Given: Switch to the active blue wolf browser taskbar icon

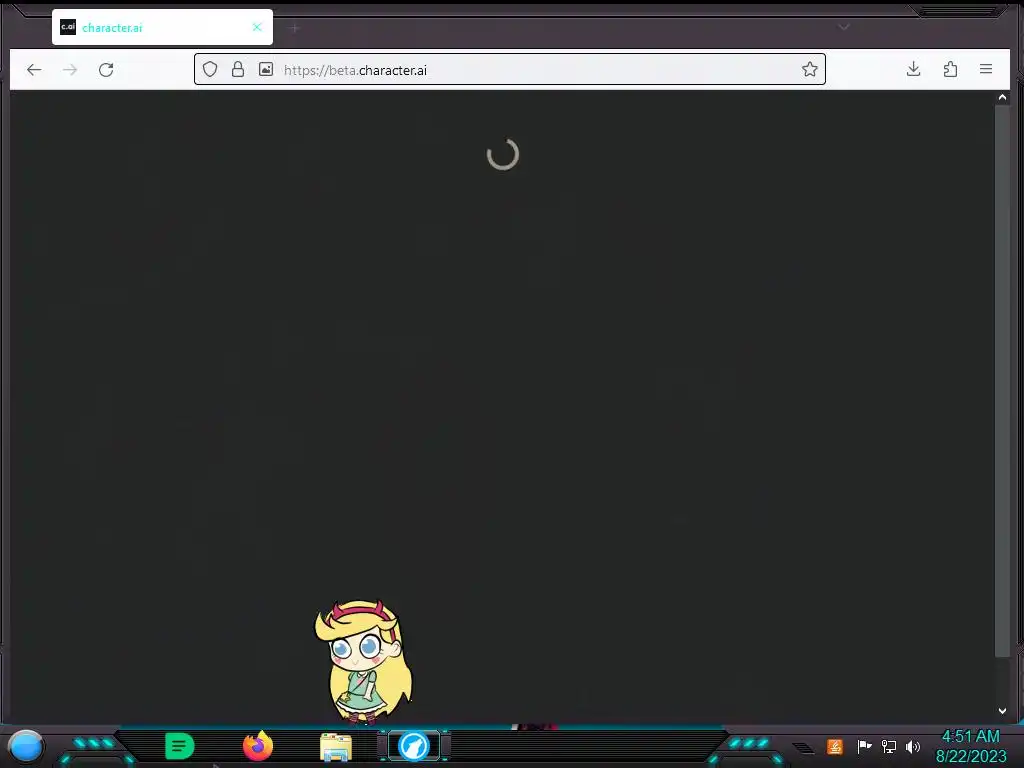Looking at the screenshot, I should 413,746.
